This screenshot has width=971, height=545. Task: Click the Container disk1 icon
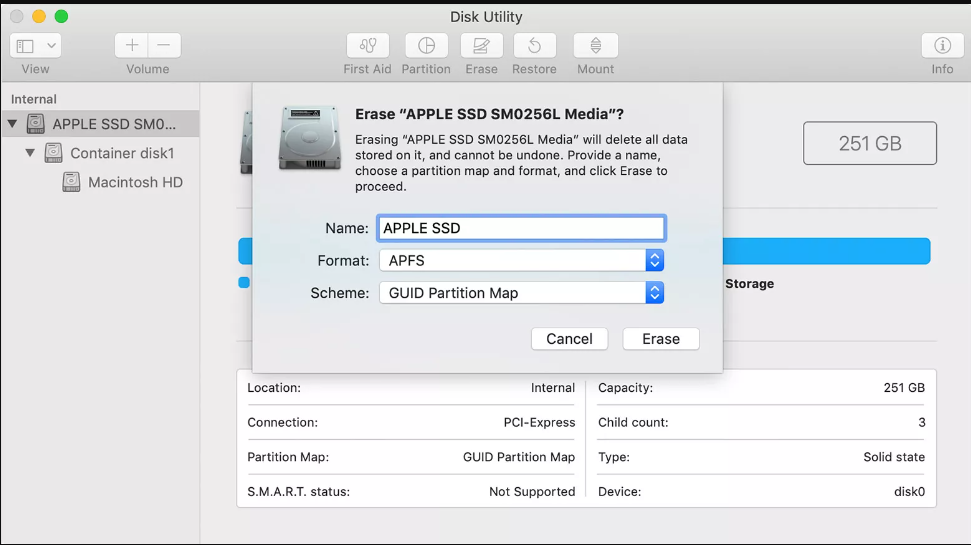54,153
